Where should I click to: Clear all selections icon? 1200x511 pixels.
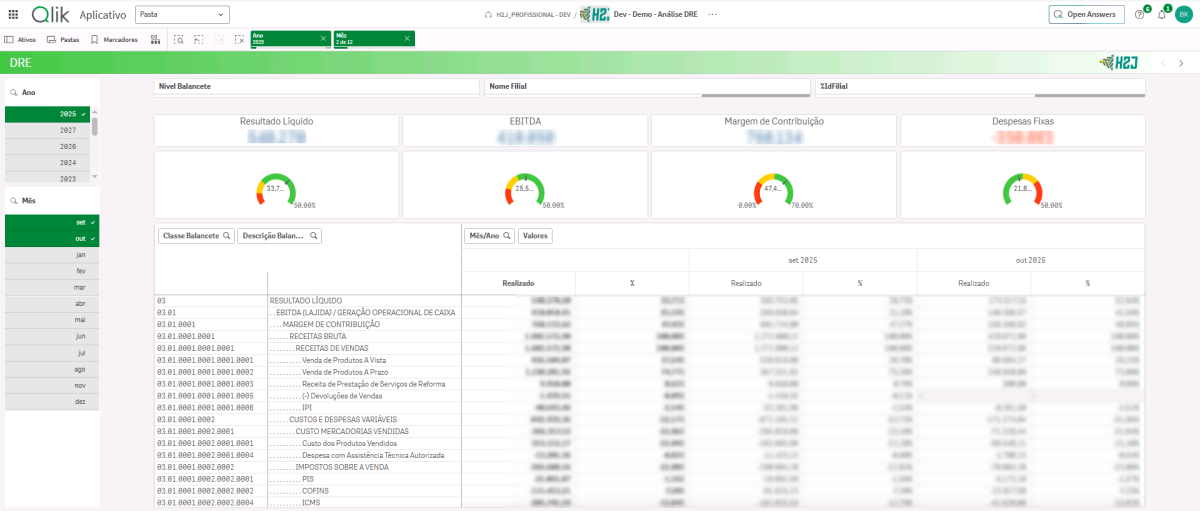click(239, 40)
